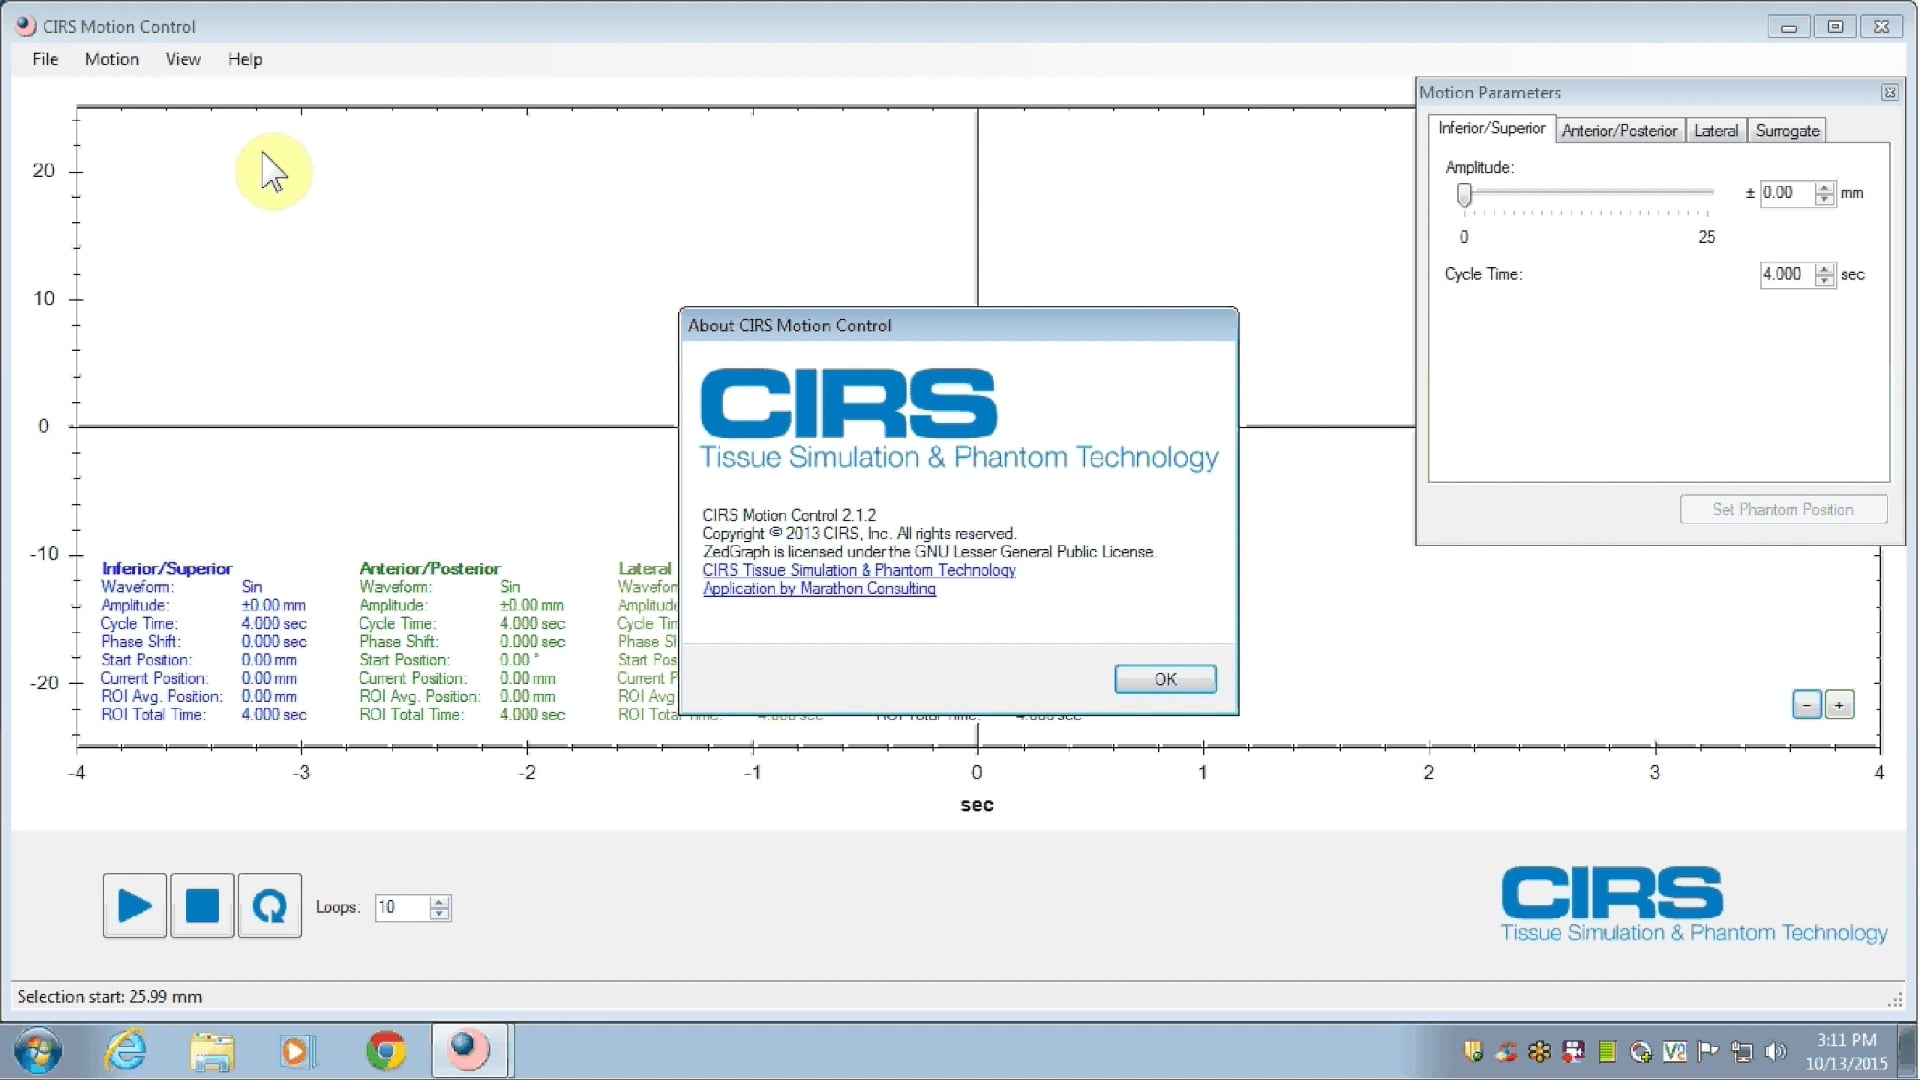Open the Motion menu
The width and height of the screenshot is (1920, 1080).
(x=112, y=59)
